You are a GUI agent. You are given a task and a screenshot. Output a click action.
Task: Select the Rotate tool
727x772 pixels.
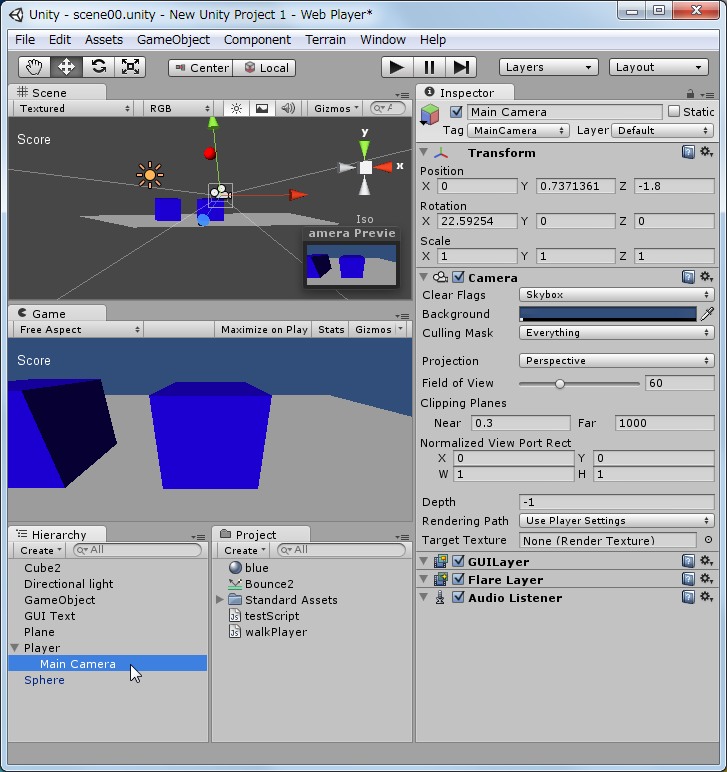pos(98,67)
